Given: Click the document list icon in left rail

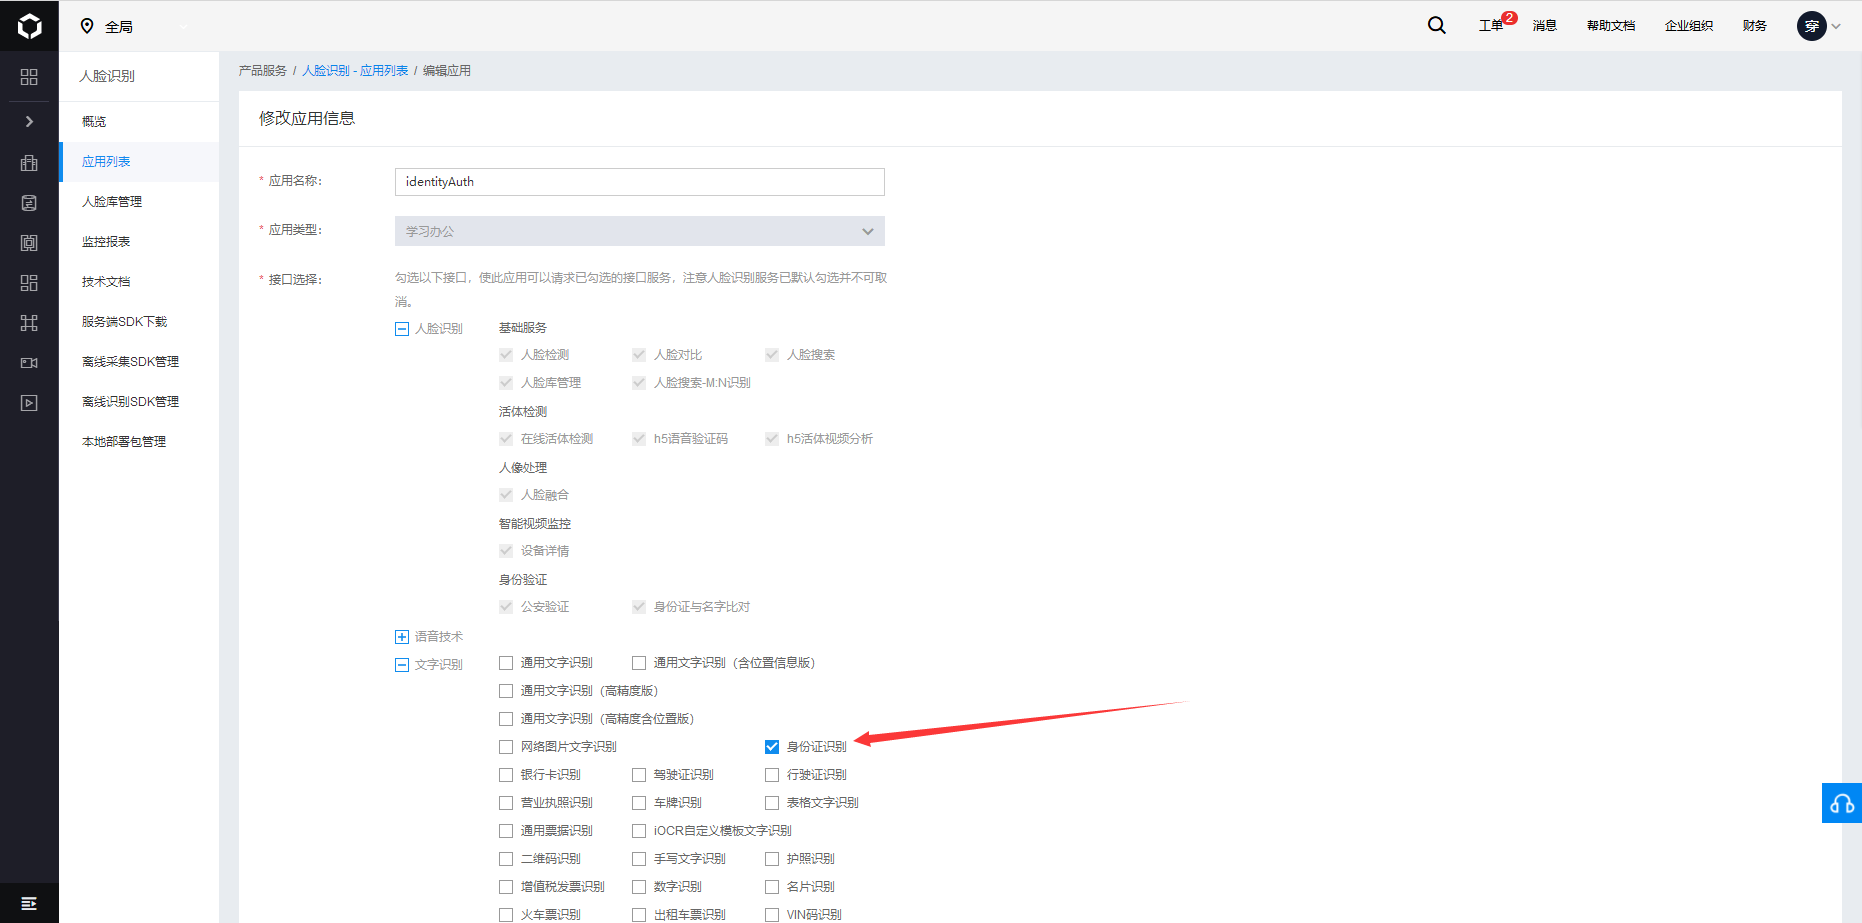Looking at the screenshot, I should [29, 203].
